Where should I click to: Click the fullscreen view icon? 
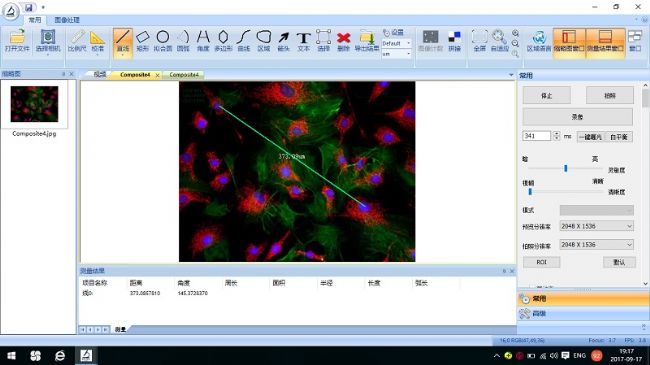click(x=479, y=41)
